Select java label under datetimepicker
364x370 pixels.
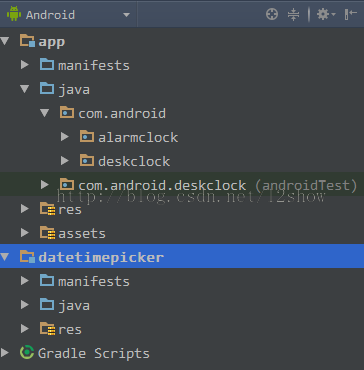coord(74,306)
